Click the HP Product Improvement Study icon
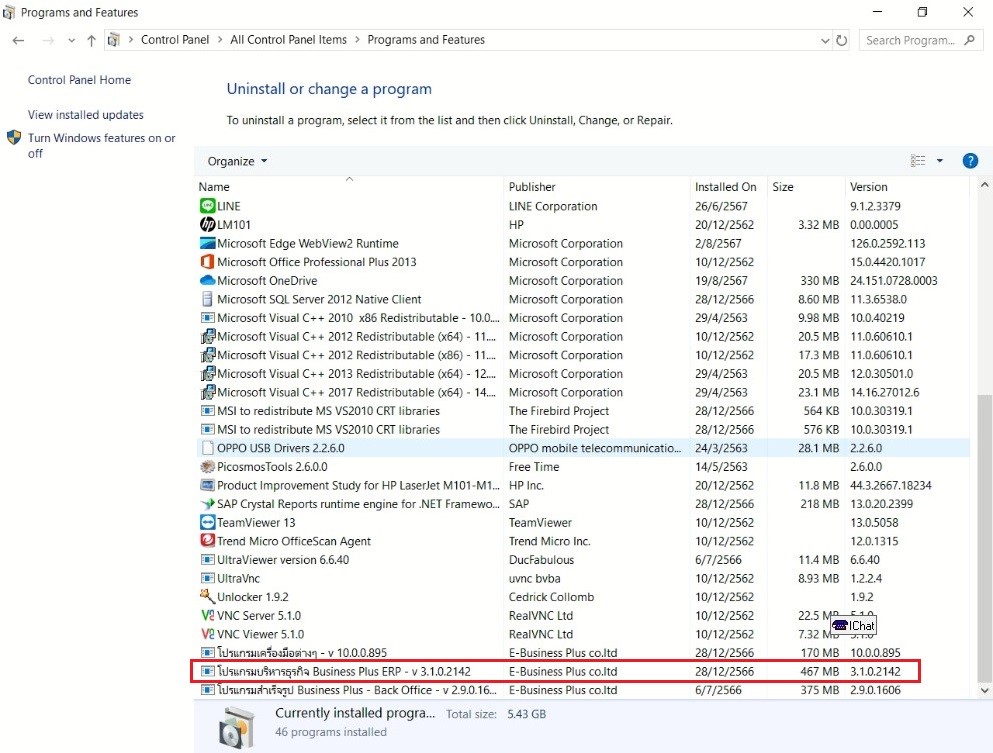993x753 pixels. (x=207, y=485)
